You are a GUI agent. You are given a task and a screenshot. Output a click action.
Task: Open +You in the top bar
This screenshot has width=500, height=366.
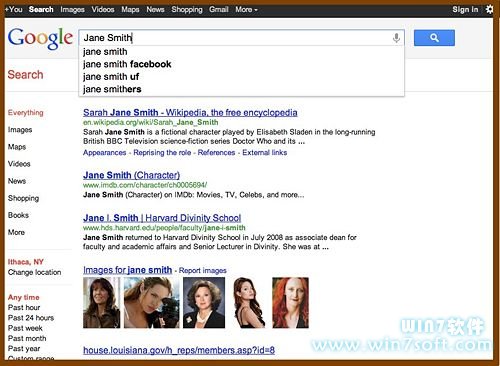tap(14, 9)
